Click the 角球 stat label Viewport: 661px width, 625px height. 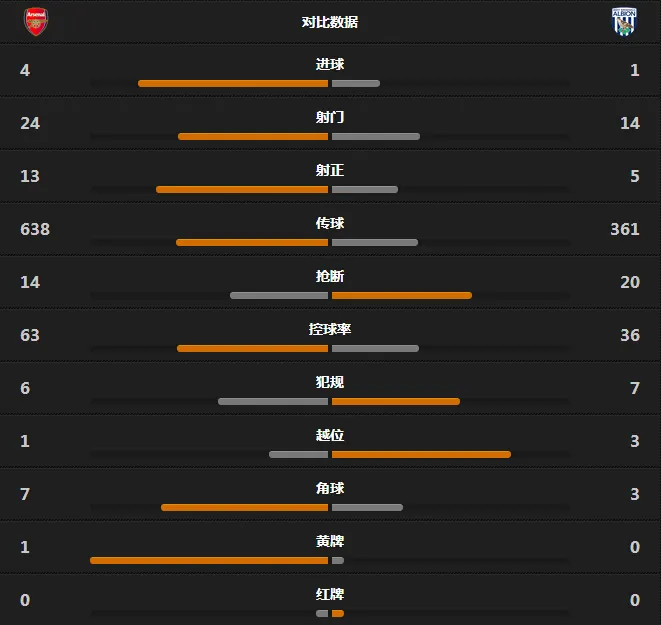pyautogui.click(x=330, y=488)
